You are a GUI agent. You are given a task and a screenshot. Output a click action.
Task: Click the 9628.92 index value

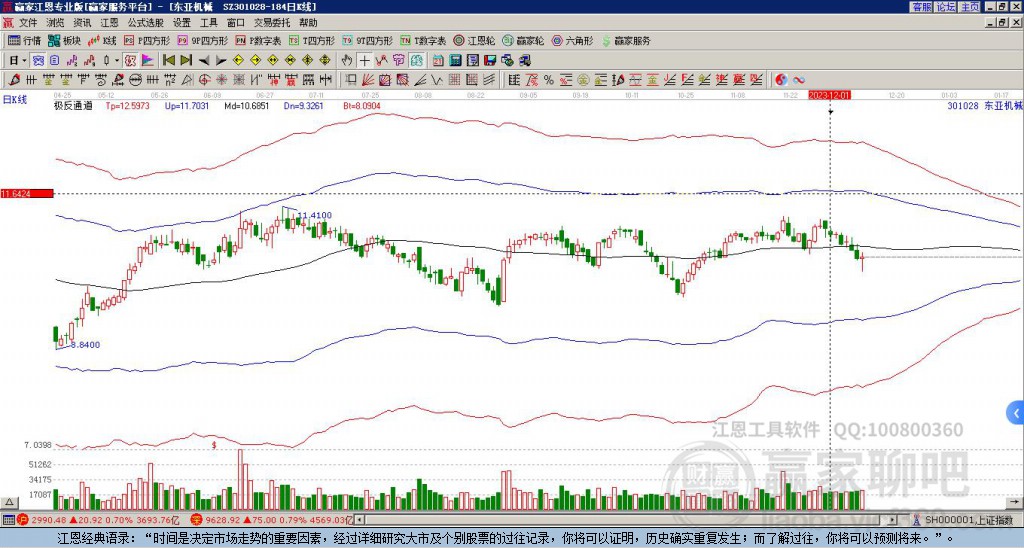[223, 520]
